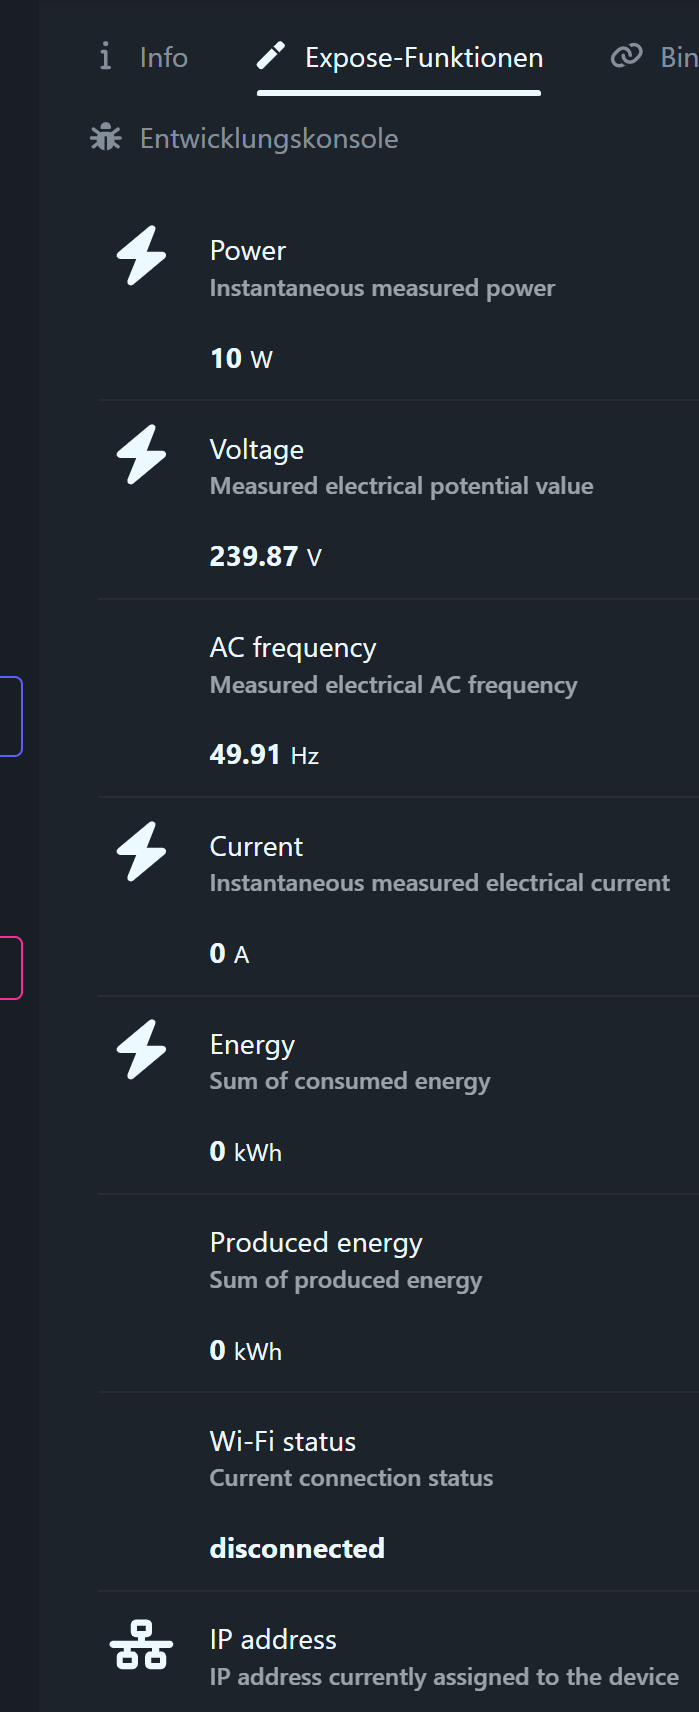Click the Voltage lightning bolt icon
The width and height of the screenshot is (699, 1712).
coord(142,454)
